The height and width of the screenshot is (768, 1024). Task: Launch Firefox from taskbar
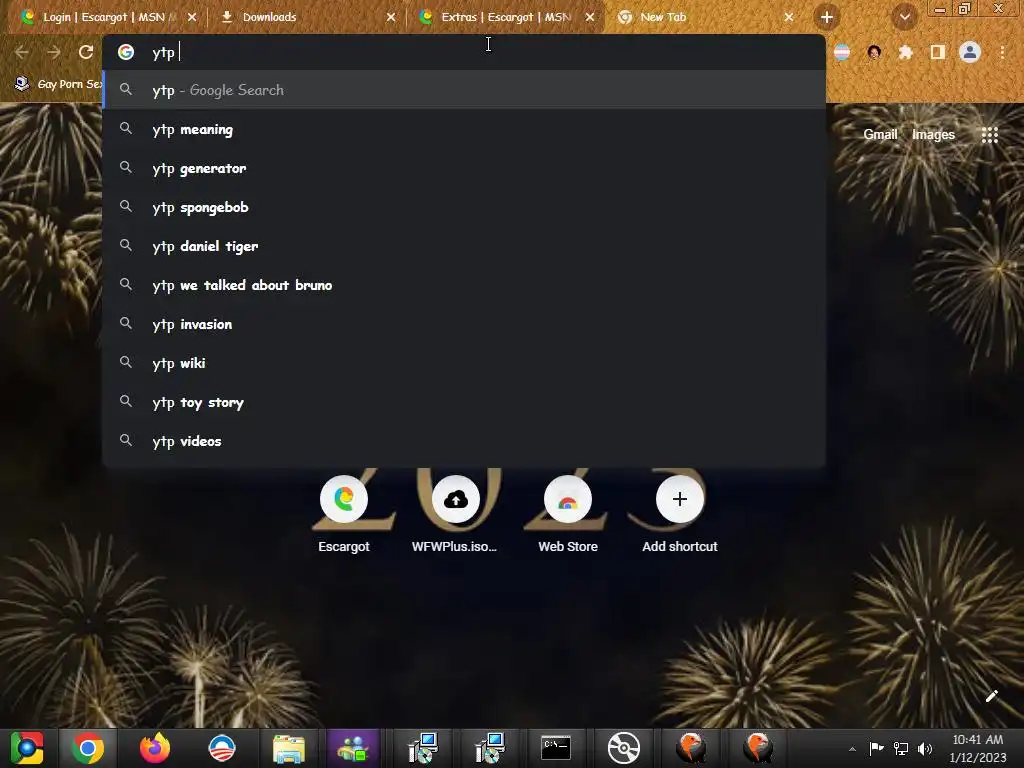(x=154, y=748)
